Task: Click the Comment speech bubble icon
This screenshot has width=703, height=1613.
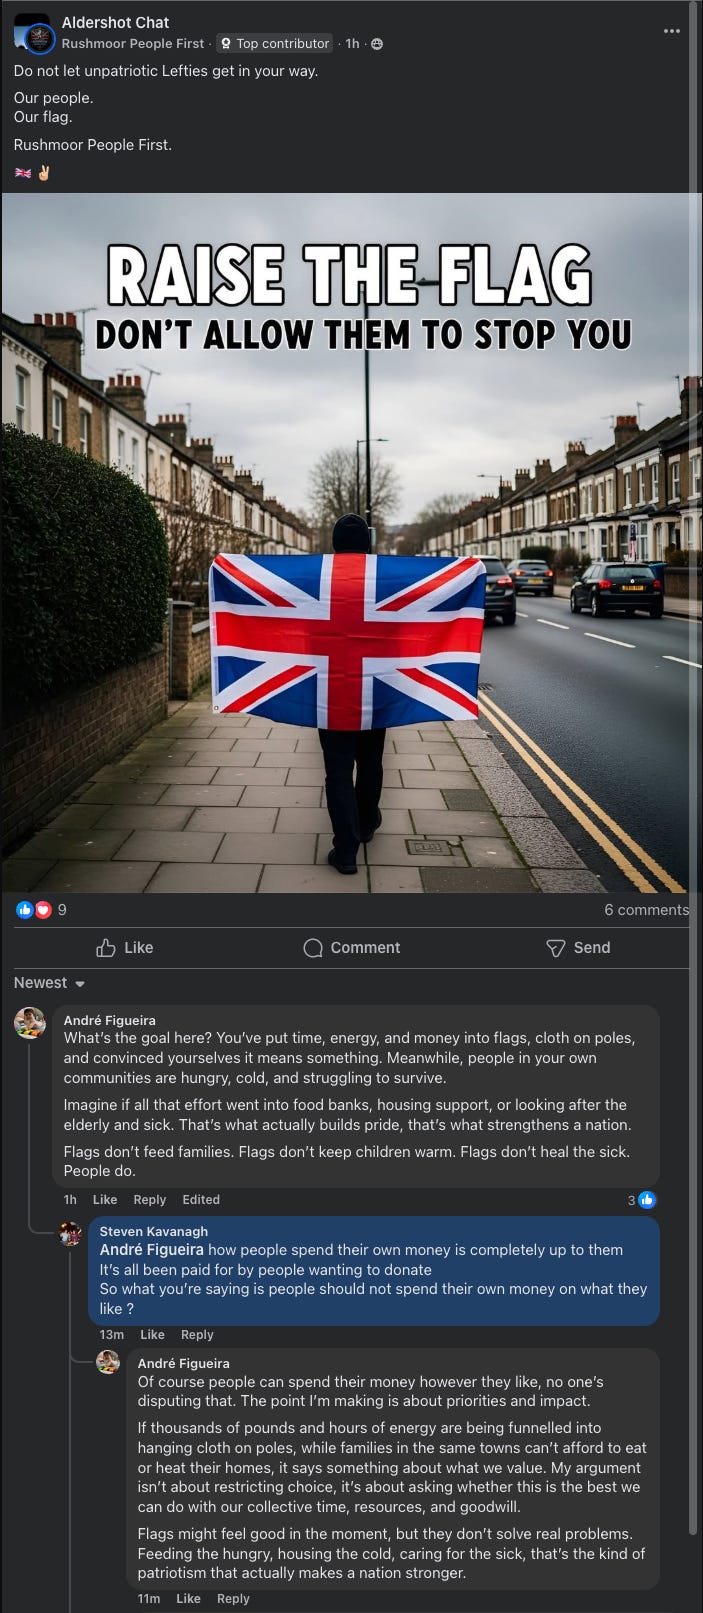Action: click(313, 948)
